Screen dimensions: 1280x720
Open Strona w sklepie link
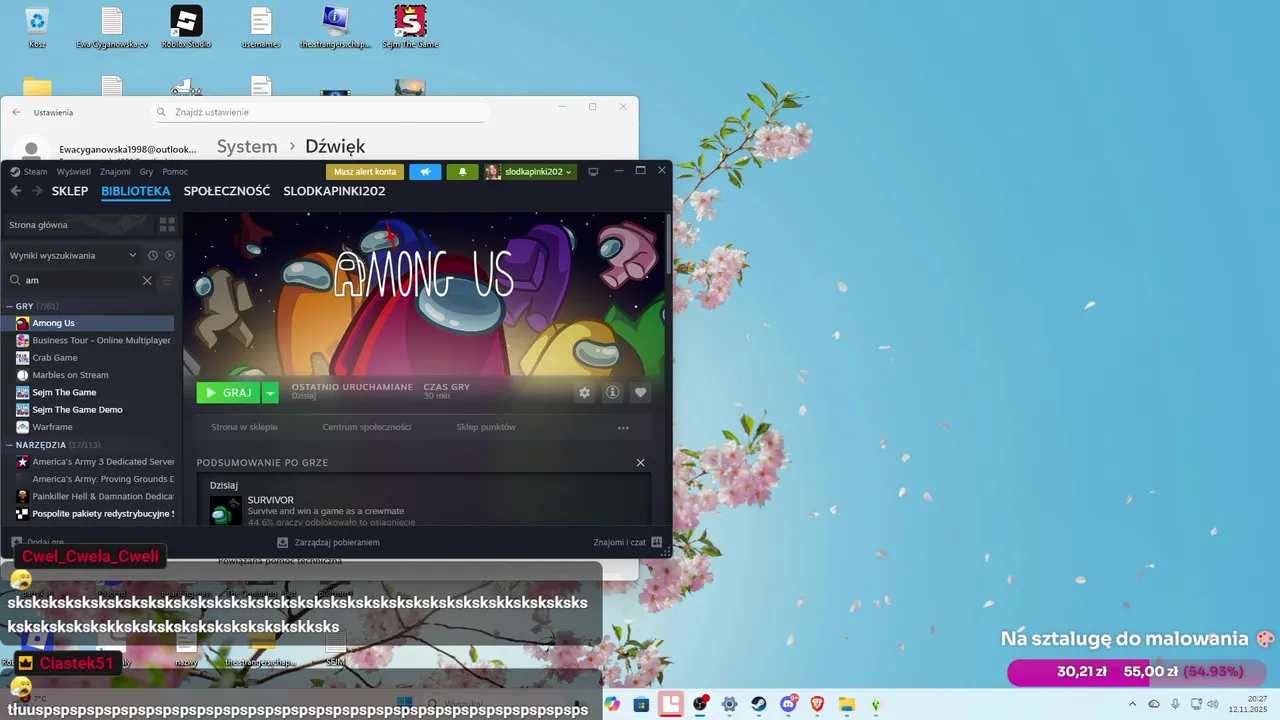pos(244,427)
